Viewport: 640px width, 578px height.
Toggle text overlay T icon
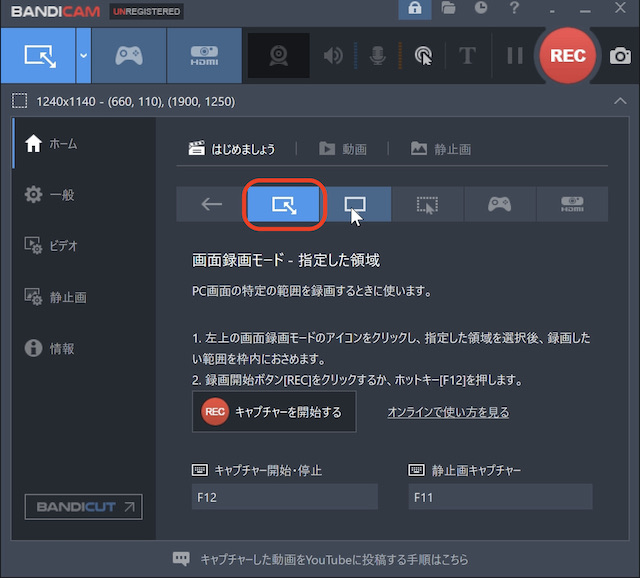click(467, 56)
